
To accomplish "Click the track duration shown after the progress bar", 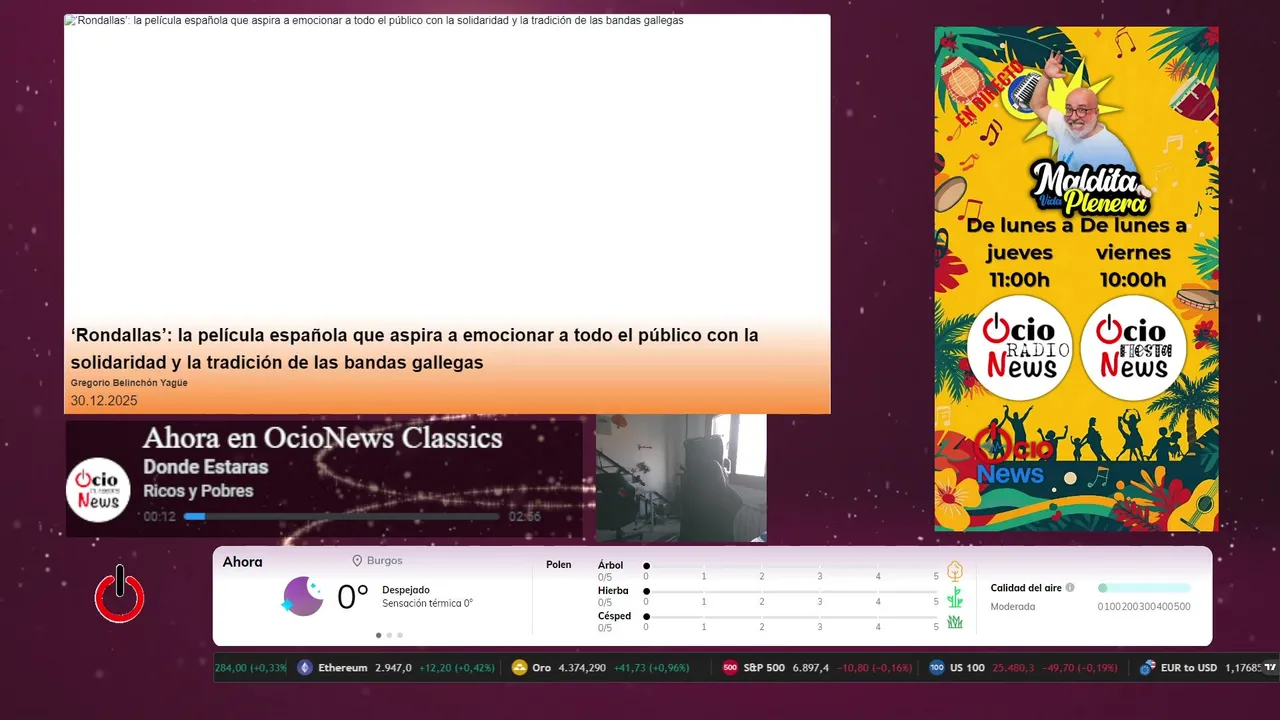I will pyautogui.click(x=525, y=517).
